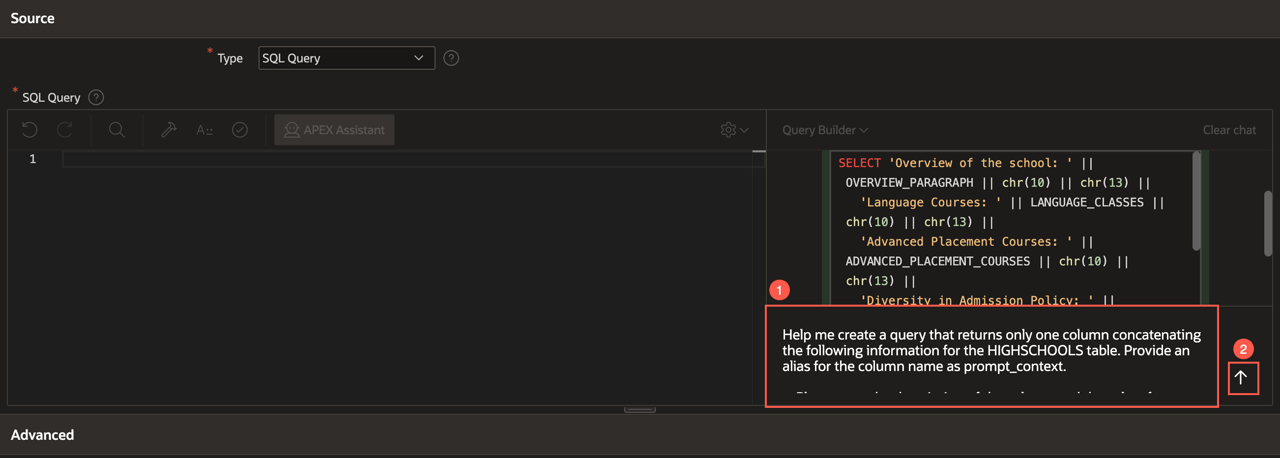
Task: Toggle the APEX Assistant panel
Action: (335, 130)
